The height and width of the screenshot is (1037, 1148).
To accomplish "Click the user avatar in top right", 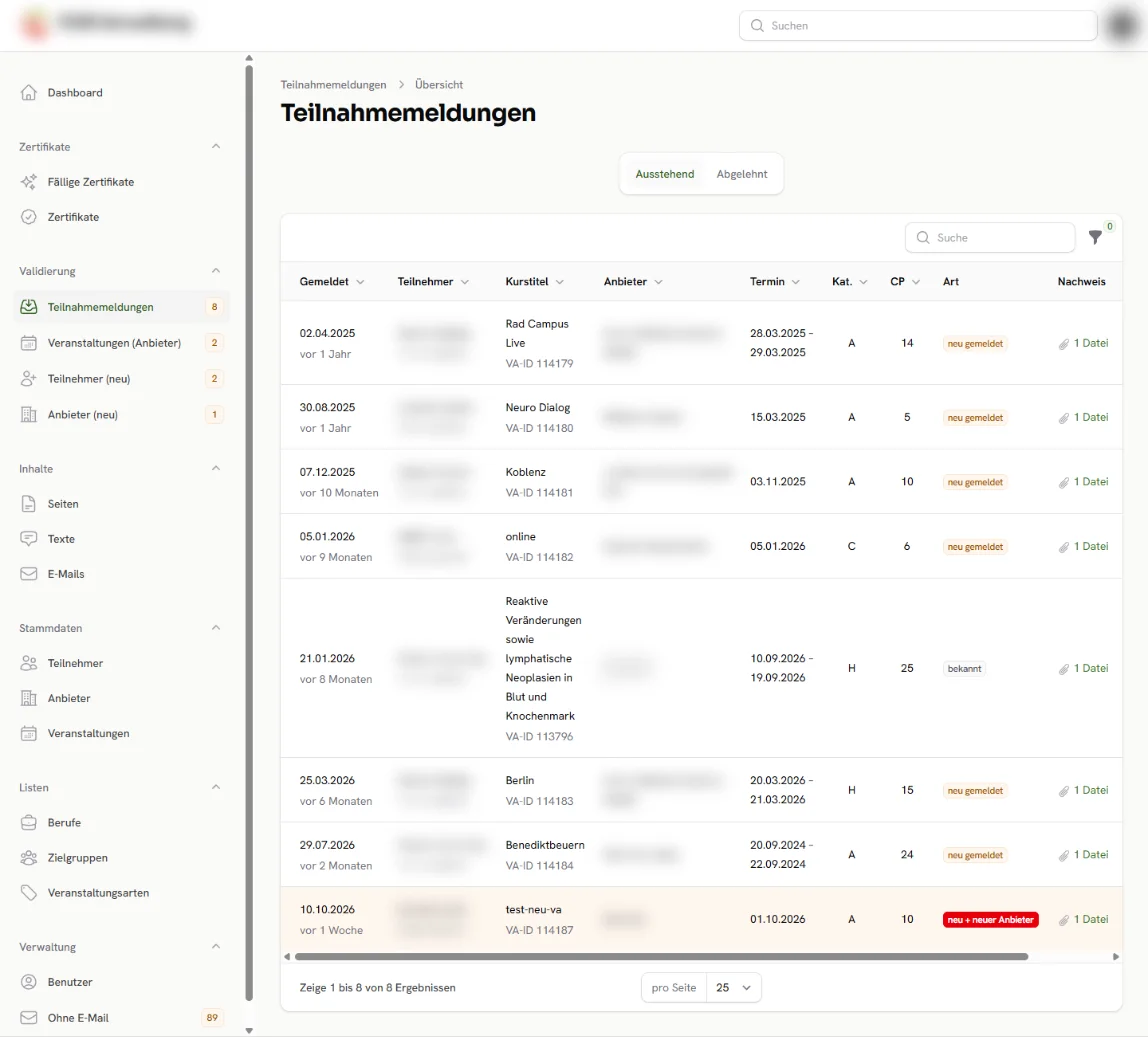I will point(1123,26).
